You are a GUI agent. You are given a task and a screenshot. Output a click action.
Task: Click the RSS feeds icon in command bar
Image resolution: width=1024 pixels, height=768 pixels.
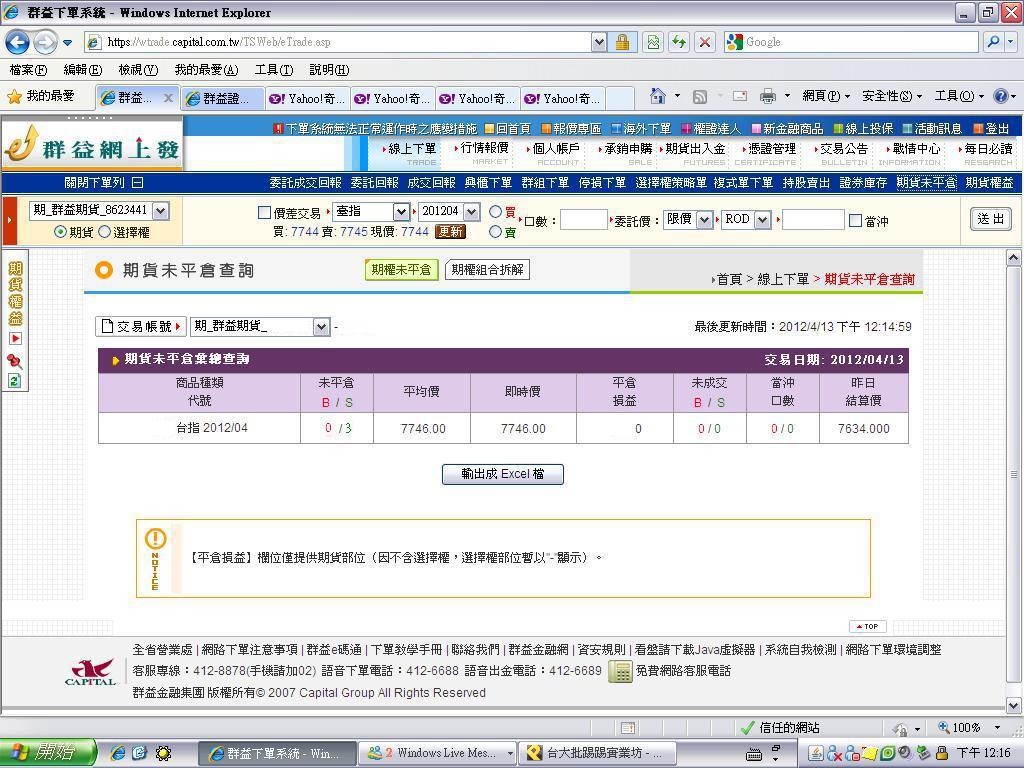(x=699, y=97)
